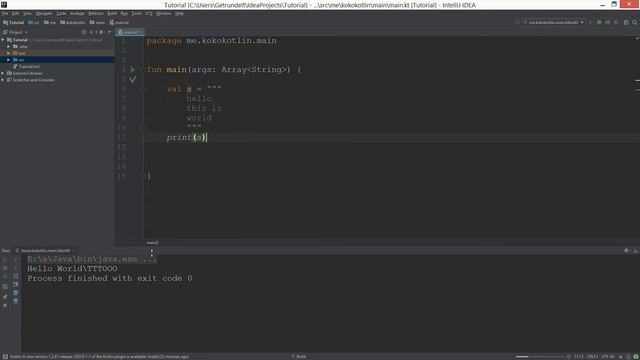Click the kokokotlin folder breadcrumb
Screen dimensions: 640x360
tap(73, 22)
